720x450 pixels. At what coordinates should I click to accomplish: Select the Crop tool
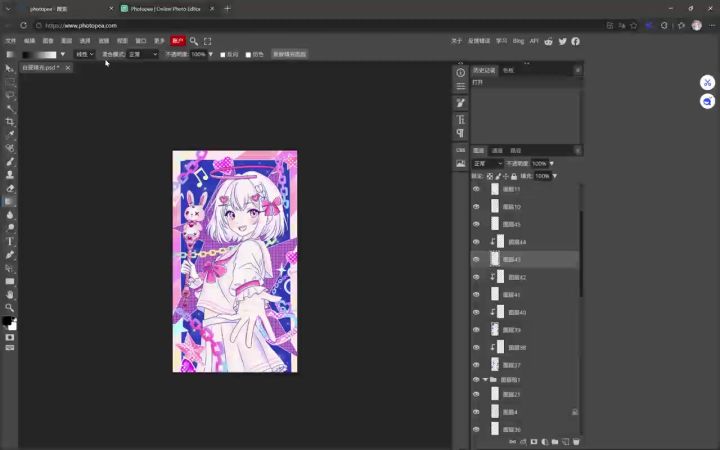(x=9, y=122)
